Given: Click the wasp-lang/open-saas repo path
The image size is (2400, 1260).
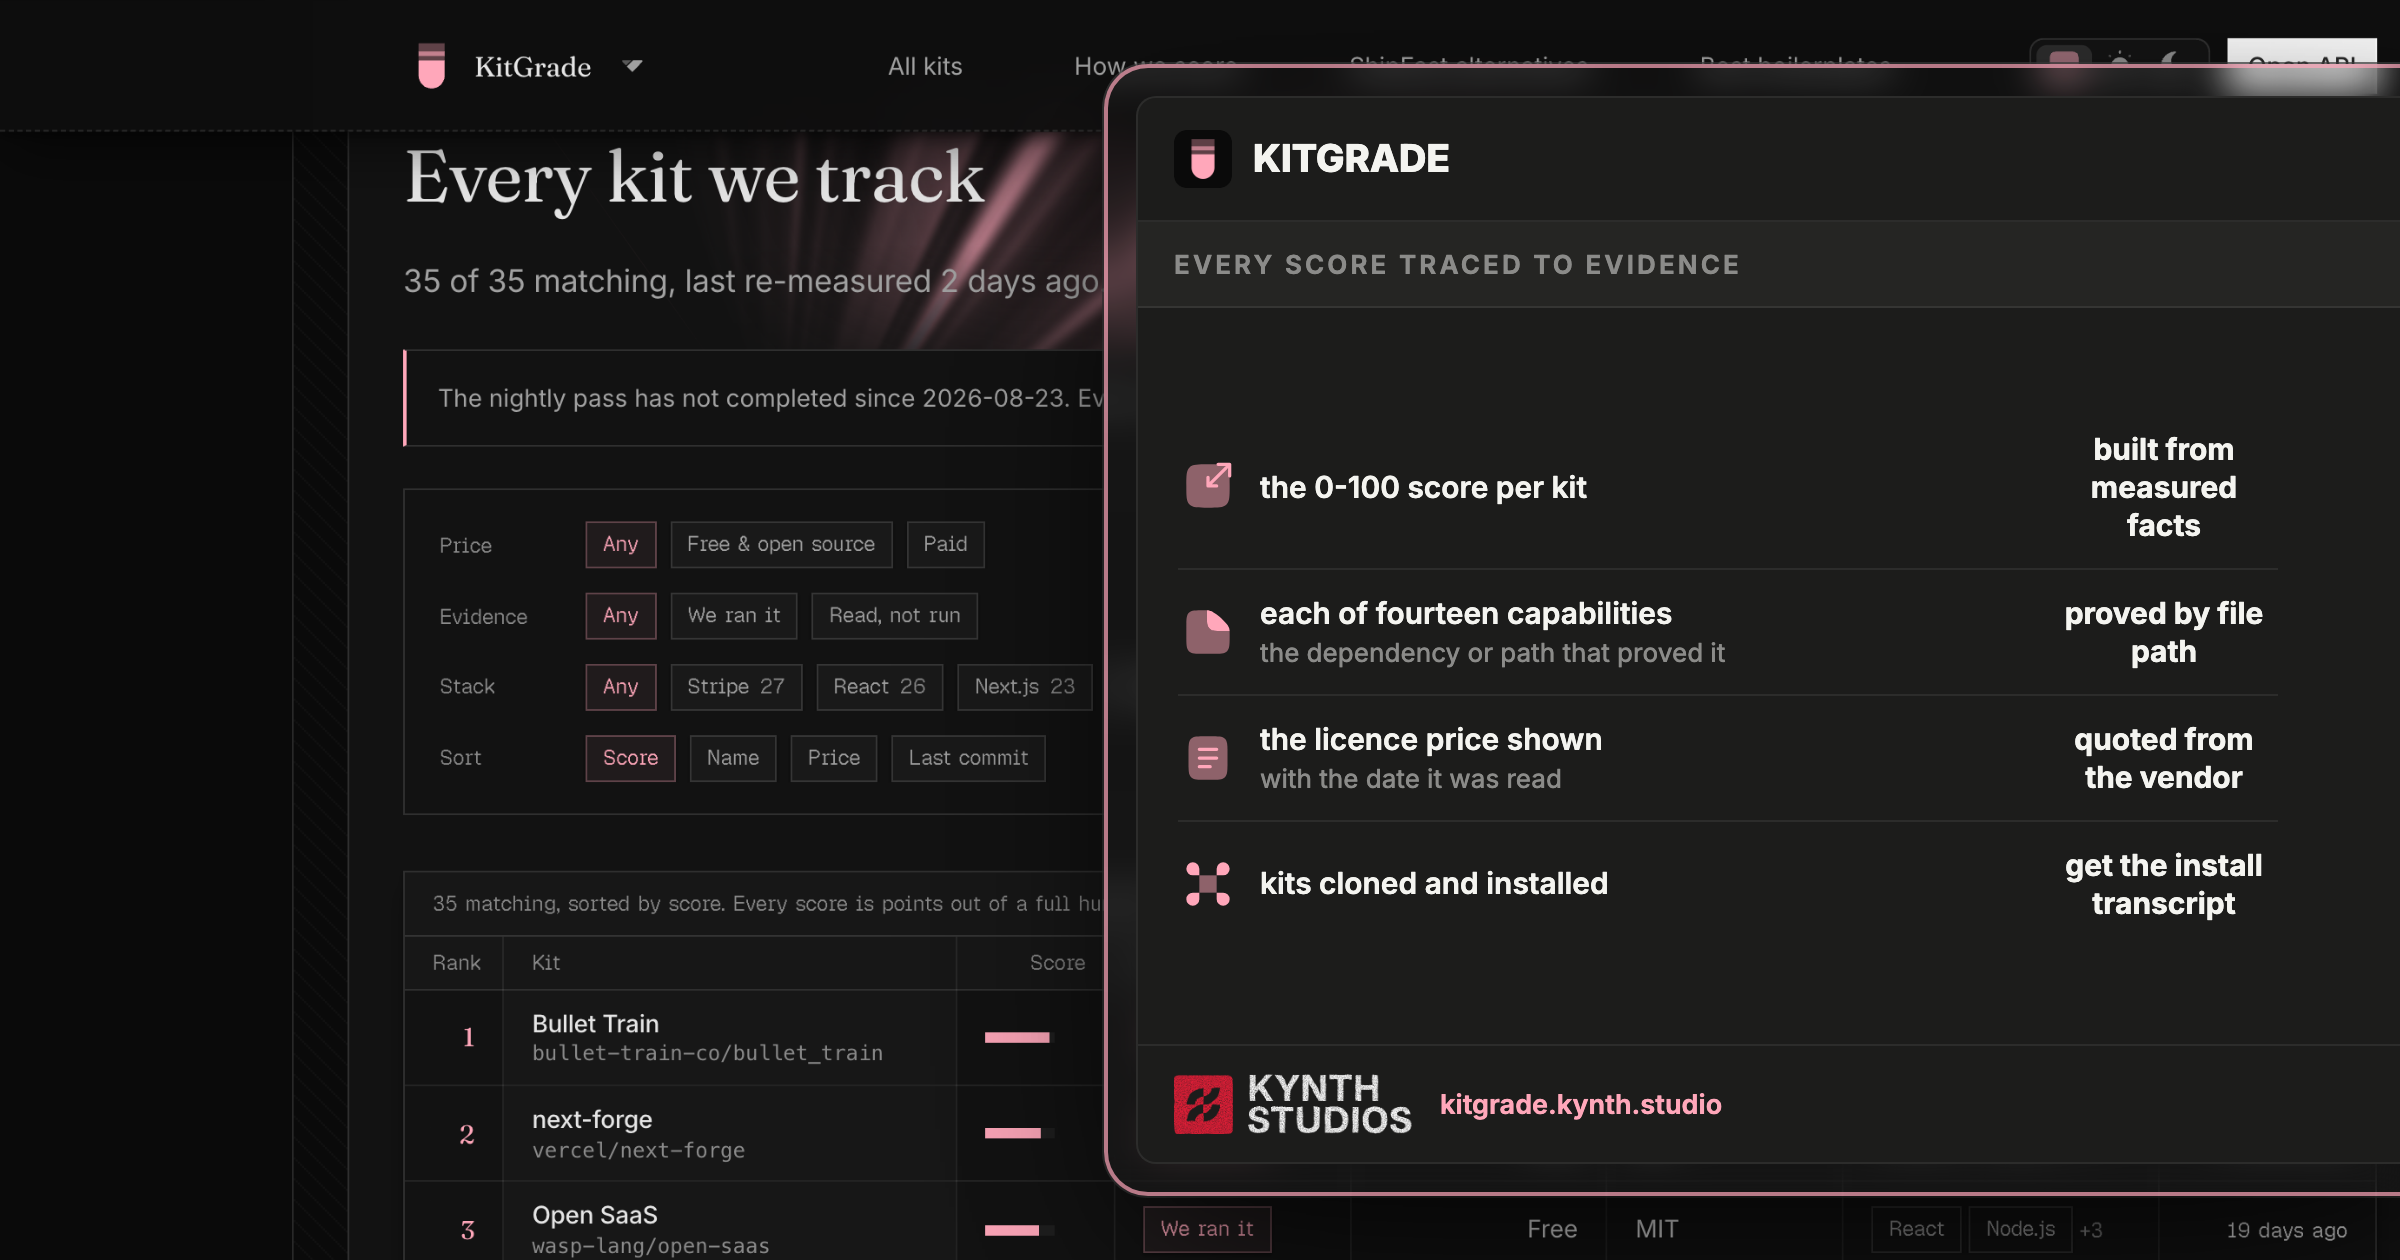Looking at the screenshot, I should click(651, 1246).
